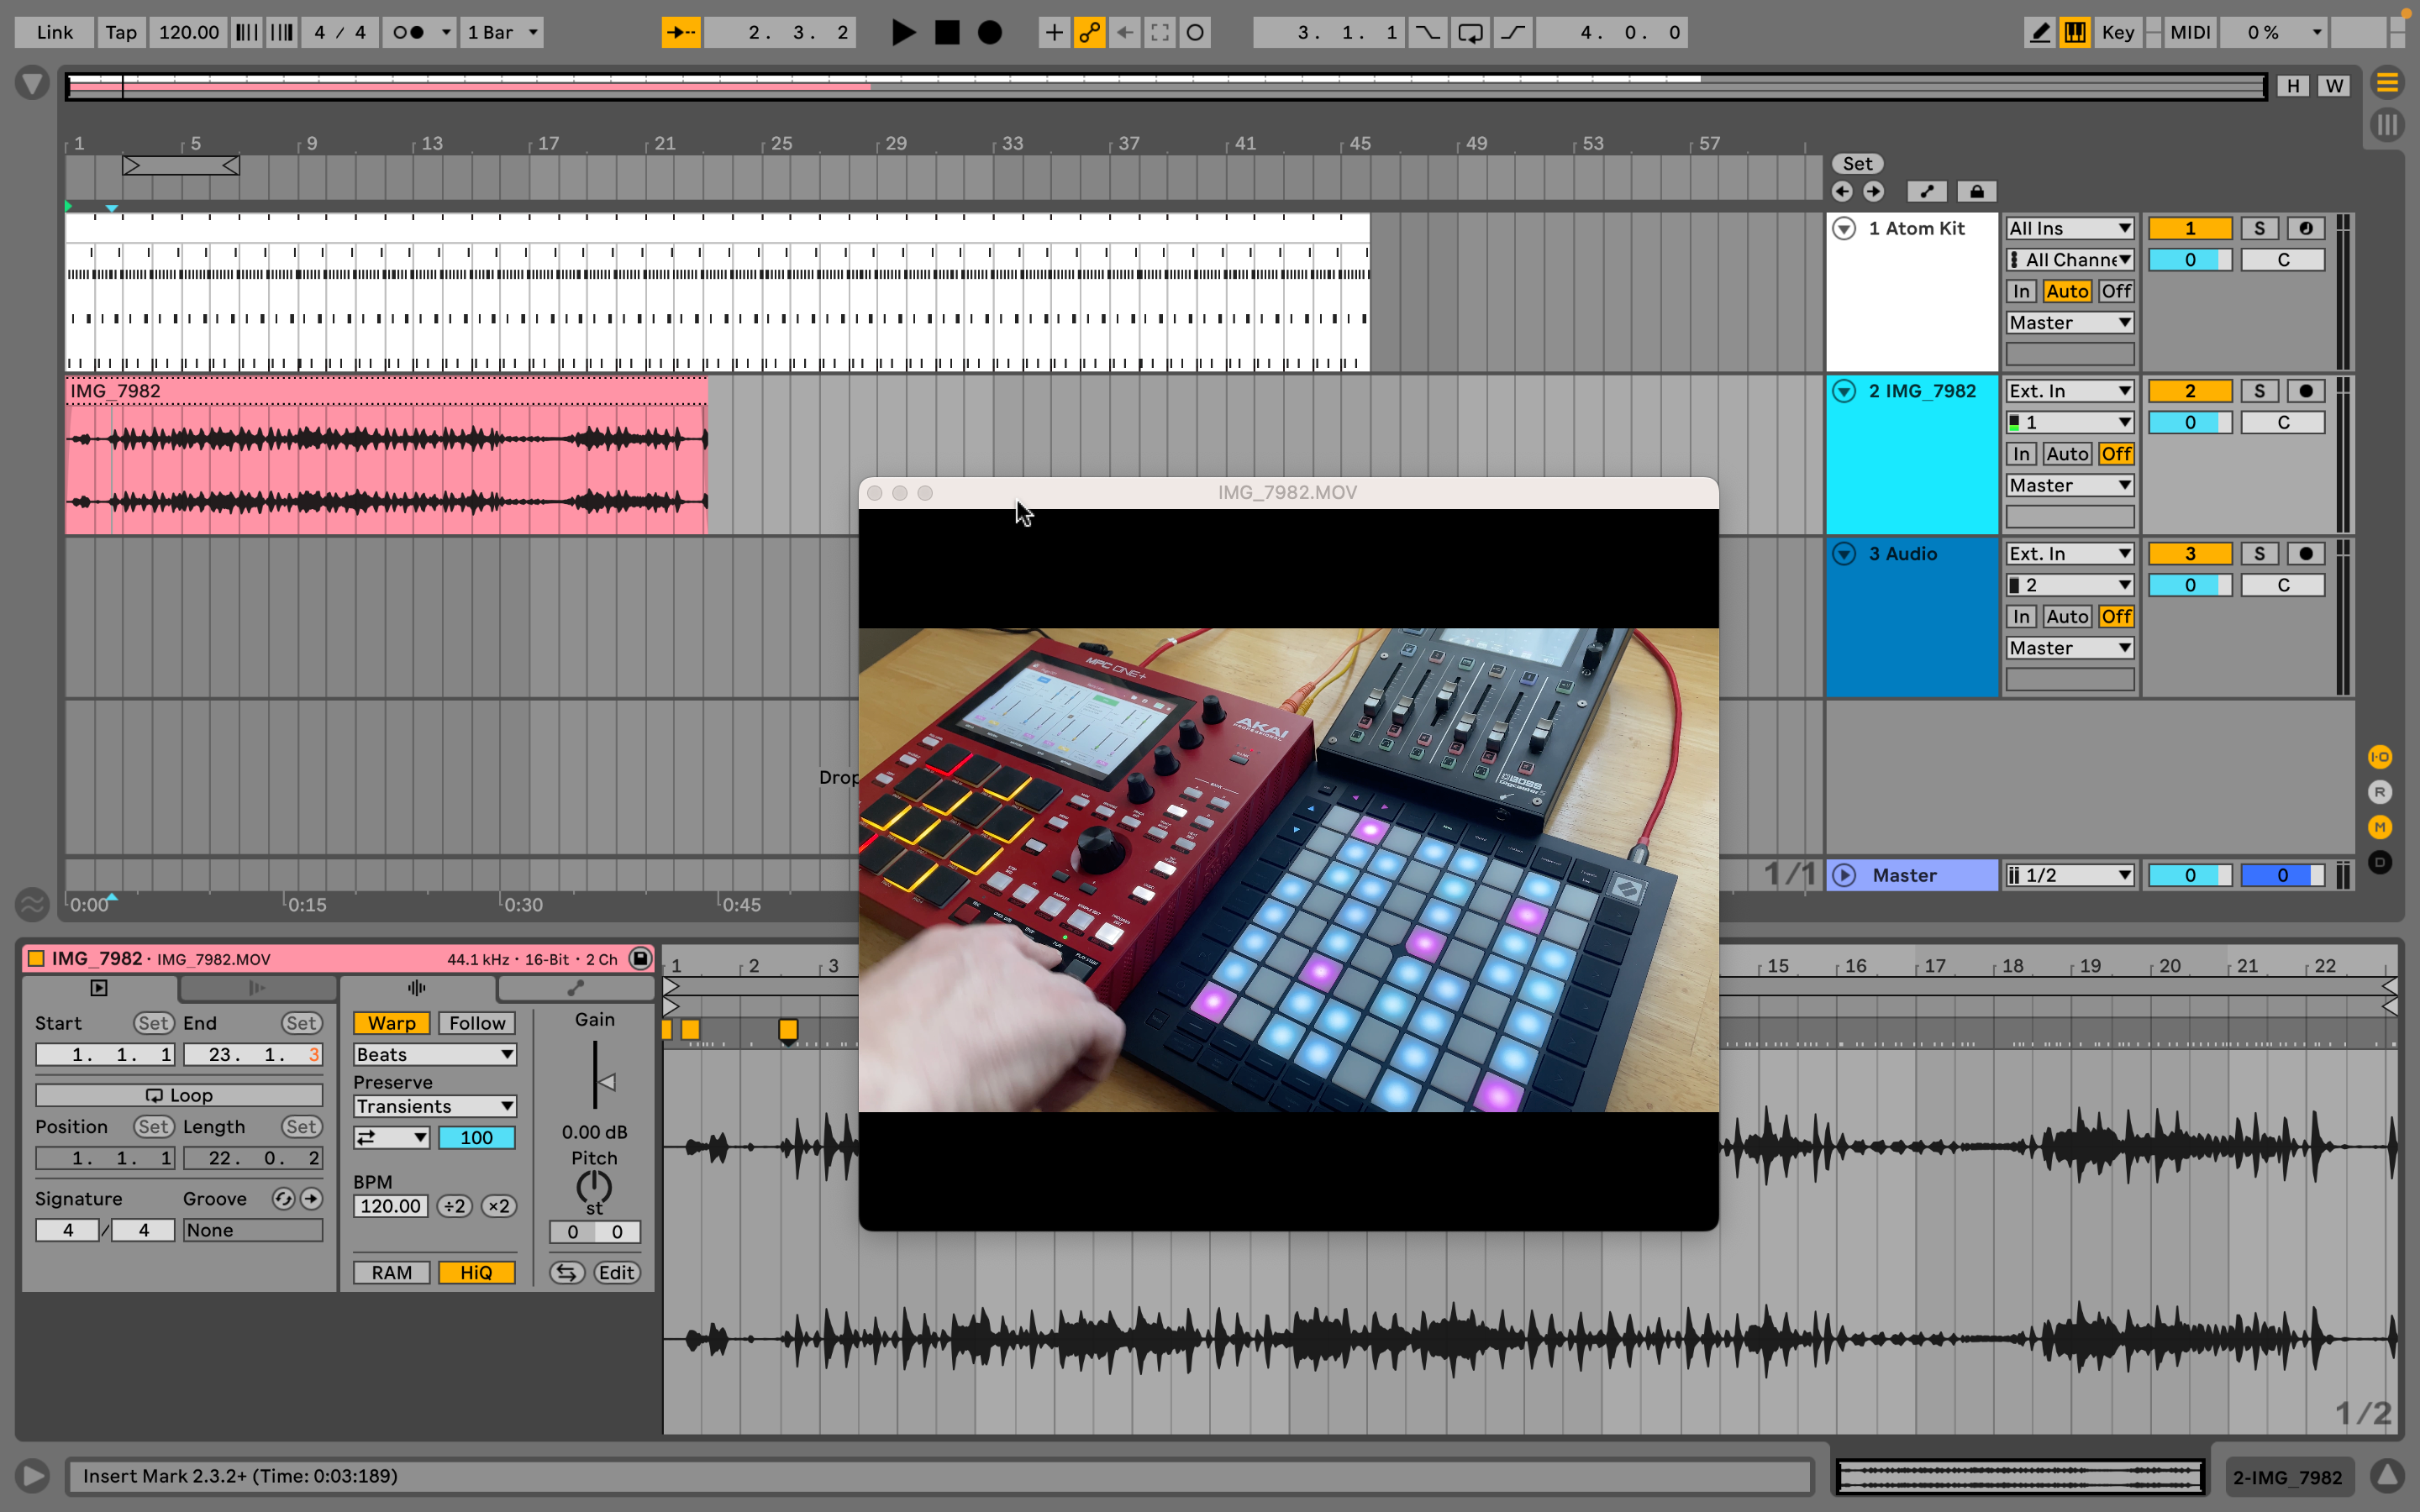
Task: Click the Tap tempo button
Action: tap(121, 32)
